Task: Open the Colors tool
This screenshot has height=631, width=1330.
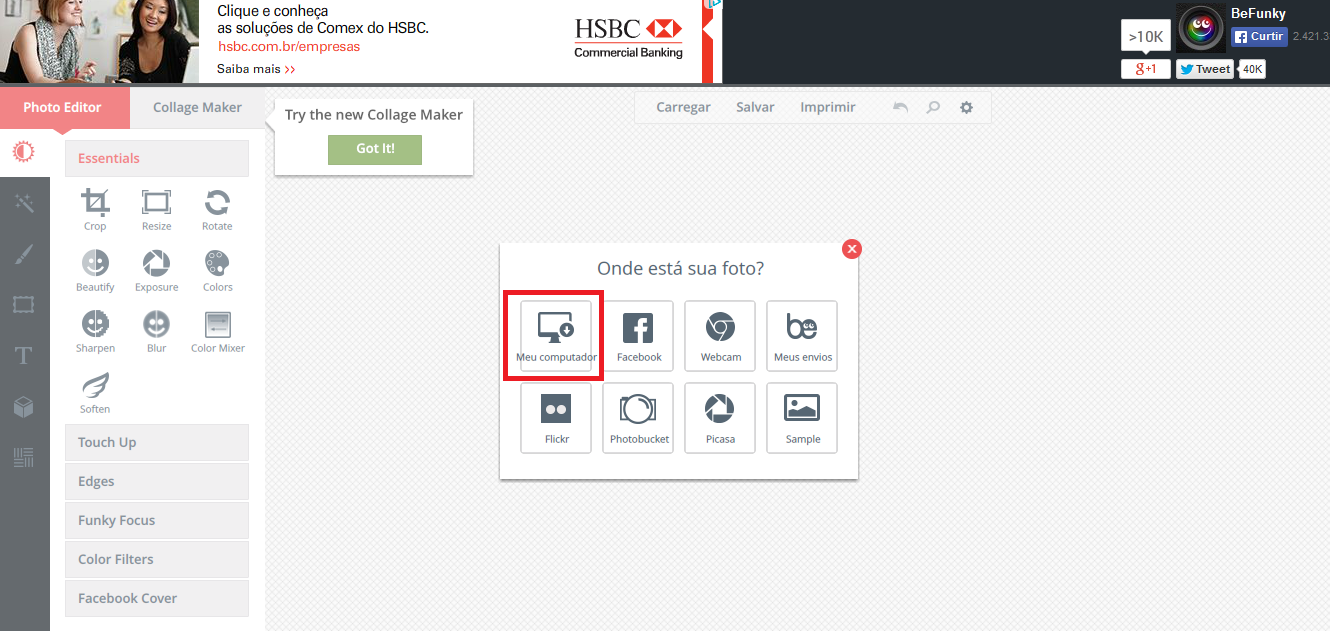Action: (x=217, y=271)
